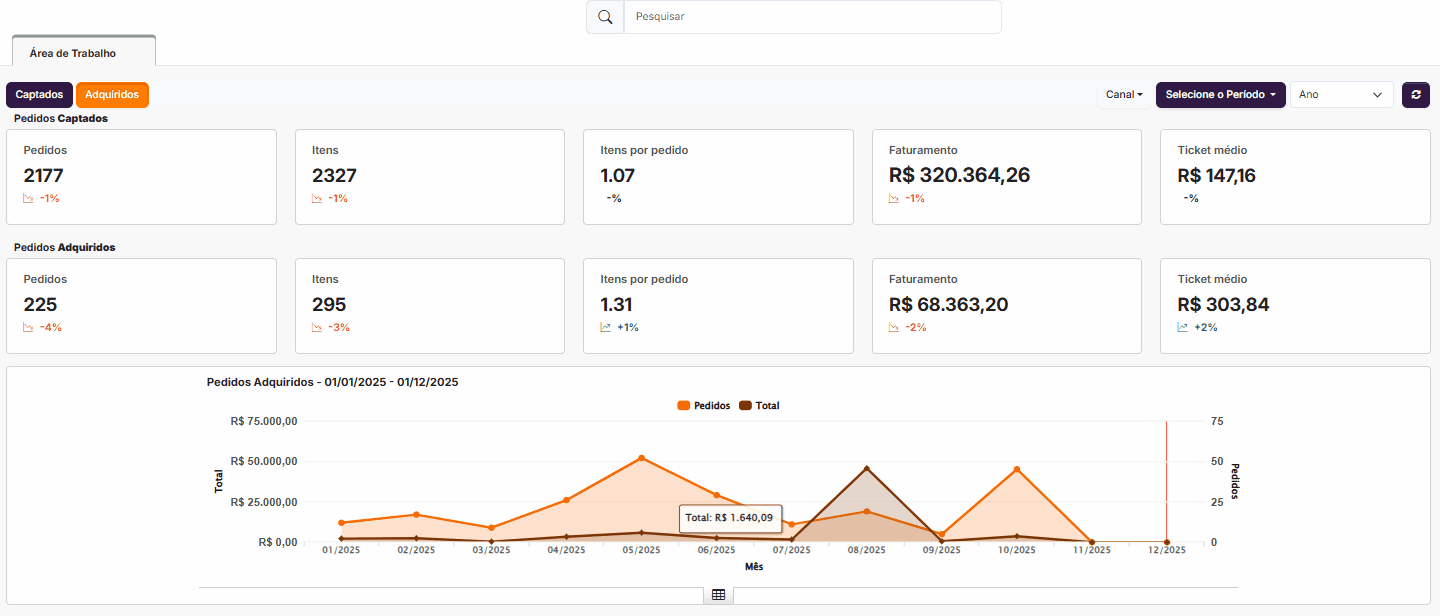Click the Pedidos Adquiridos section heading

point(64,247)
